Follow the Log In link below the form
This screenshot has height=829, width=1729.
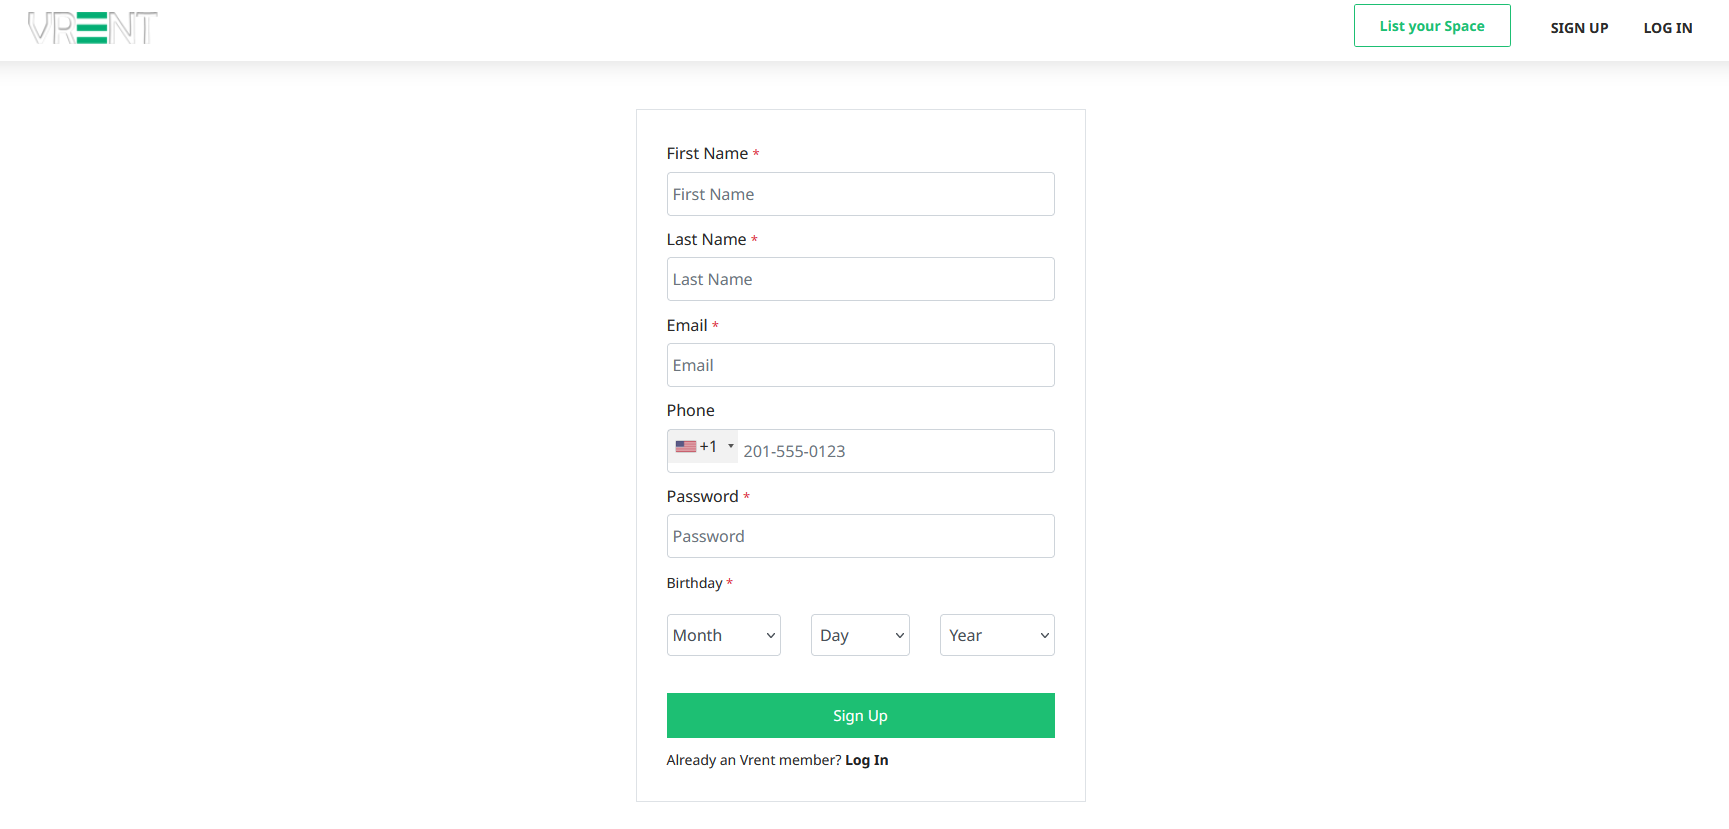pyautogui.click(x=866, y=760)
